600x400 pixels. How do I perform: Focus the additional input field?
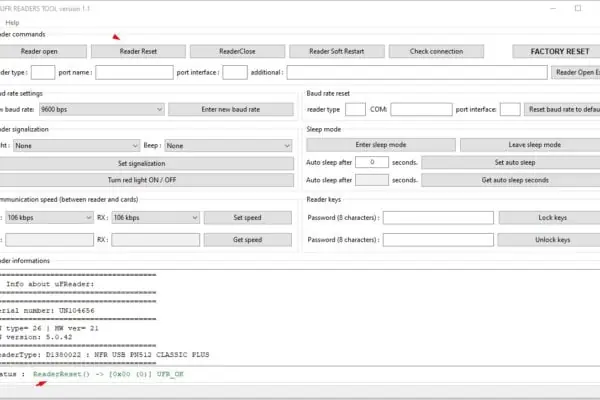coord(417,72)
